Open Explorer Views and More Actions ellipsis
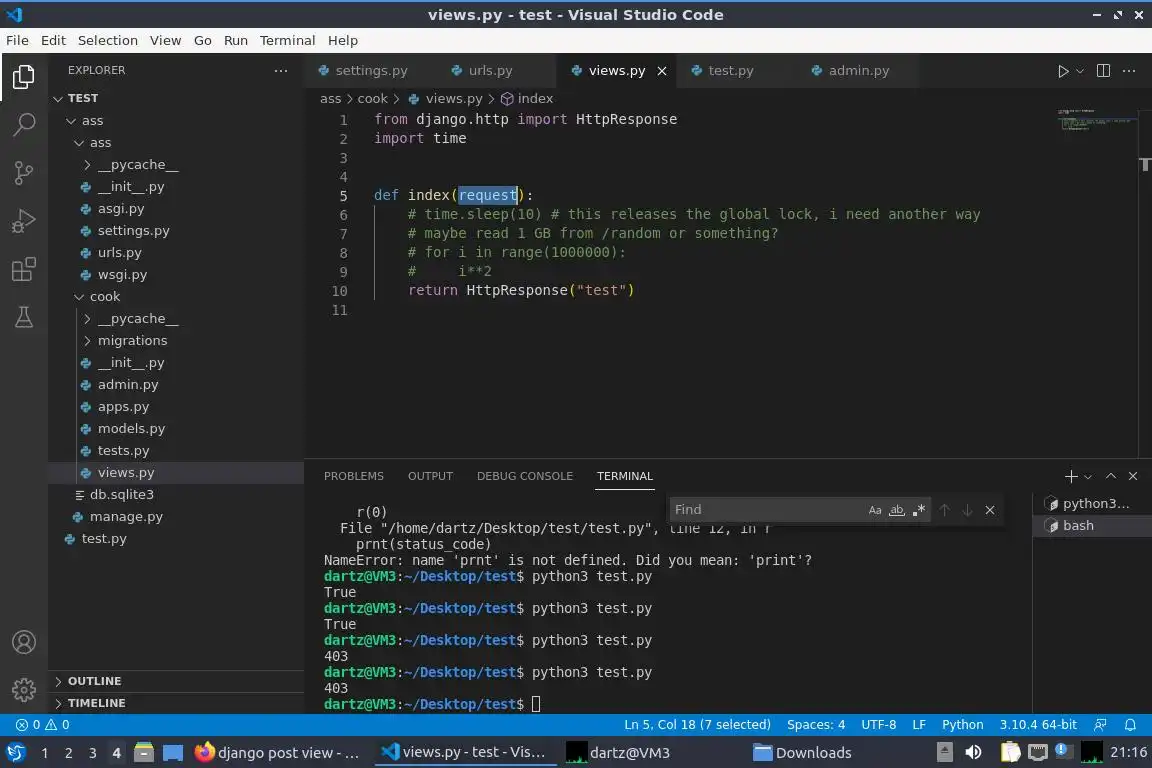 tap(281, 71)
